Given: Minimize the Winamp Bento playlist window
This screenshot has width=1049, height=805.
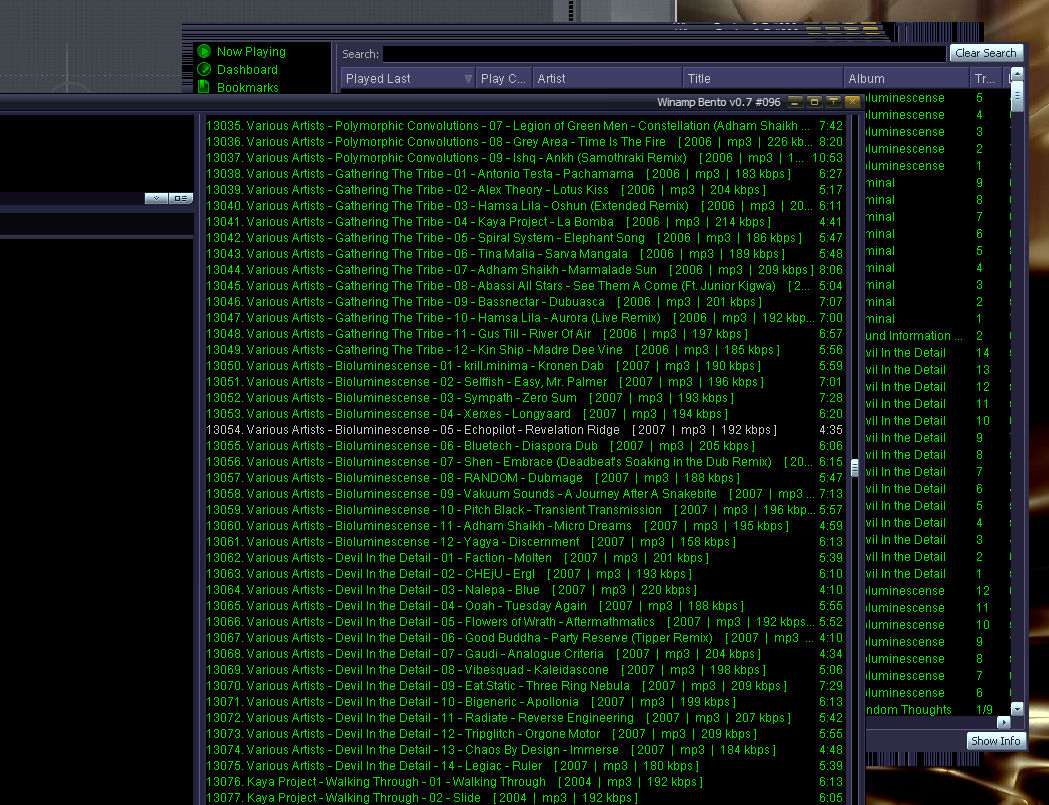Looking at the screenshot, I should 795,102.
